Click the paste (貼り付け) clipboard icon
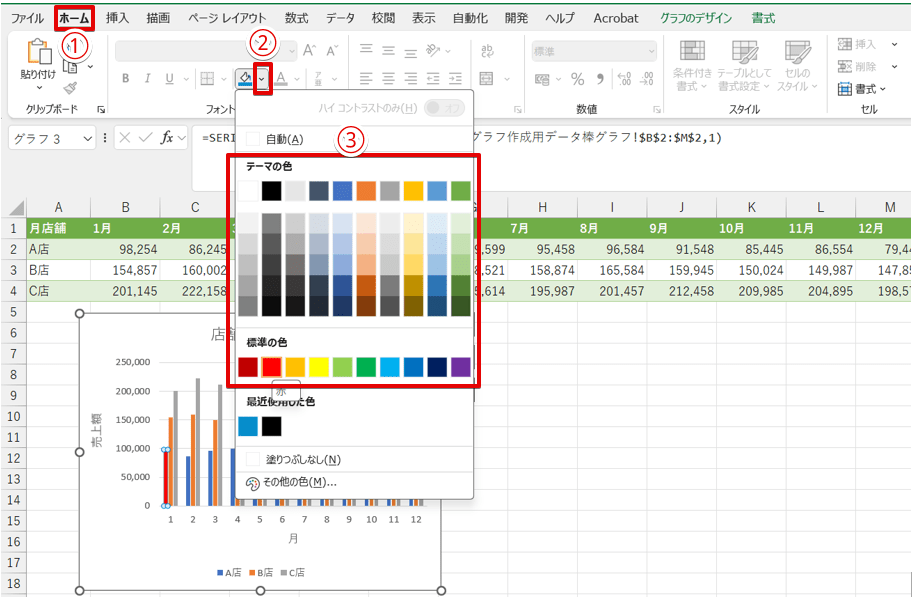 click(x=39, y=53)
